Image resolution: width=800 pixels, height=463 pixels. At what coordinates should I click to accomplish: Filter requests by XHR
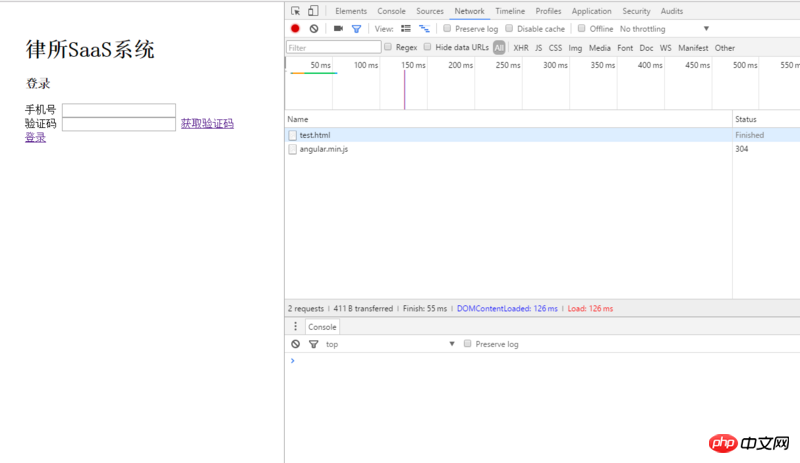coord(521,47)
